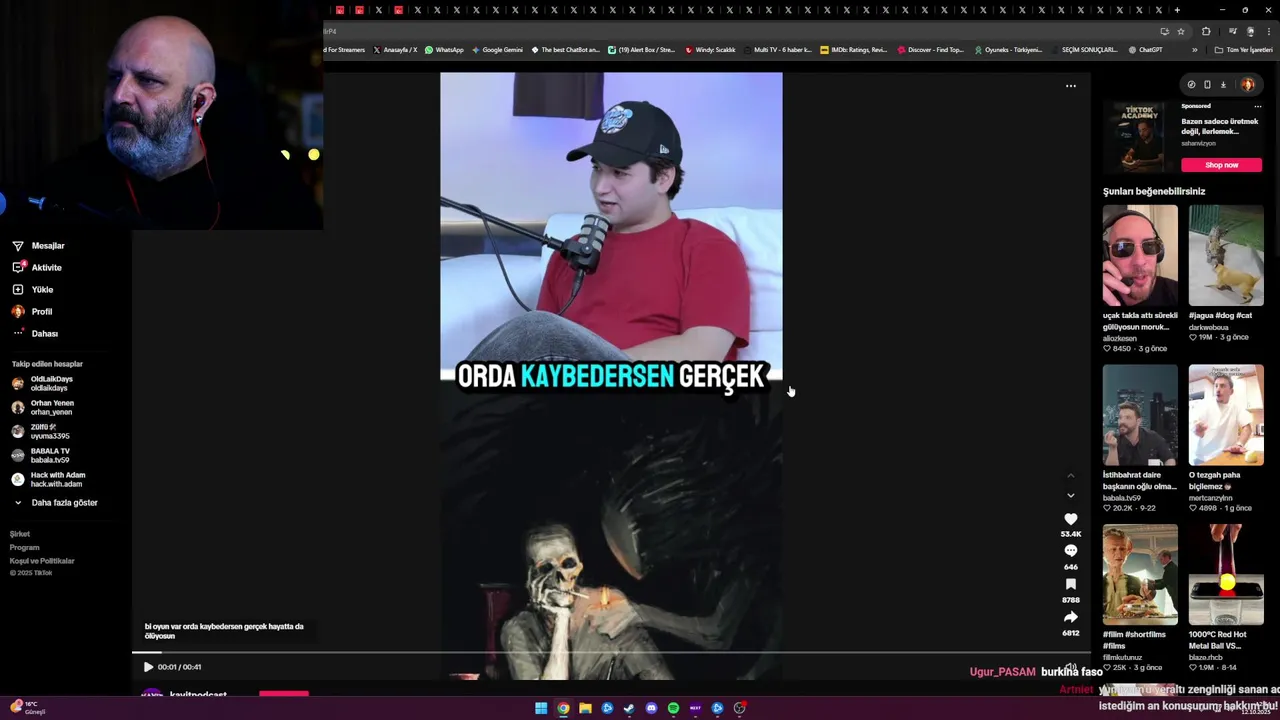The image size is (1280, 720).
Task: Seek on the video progress bar
Action: (x=610, y=653)
